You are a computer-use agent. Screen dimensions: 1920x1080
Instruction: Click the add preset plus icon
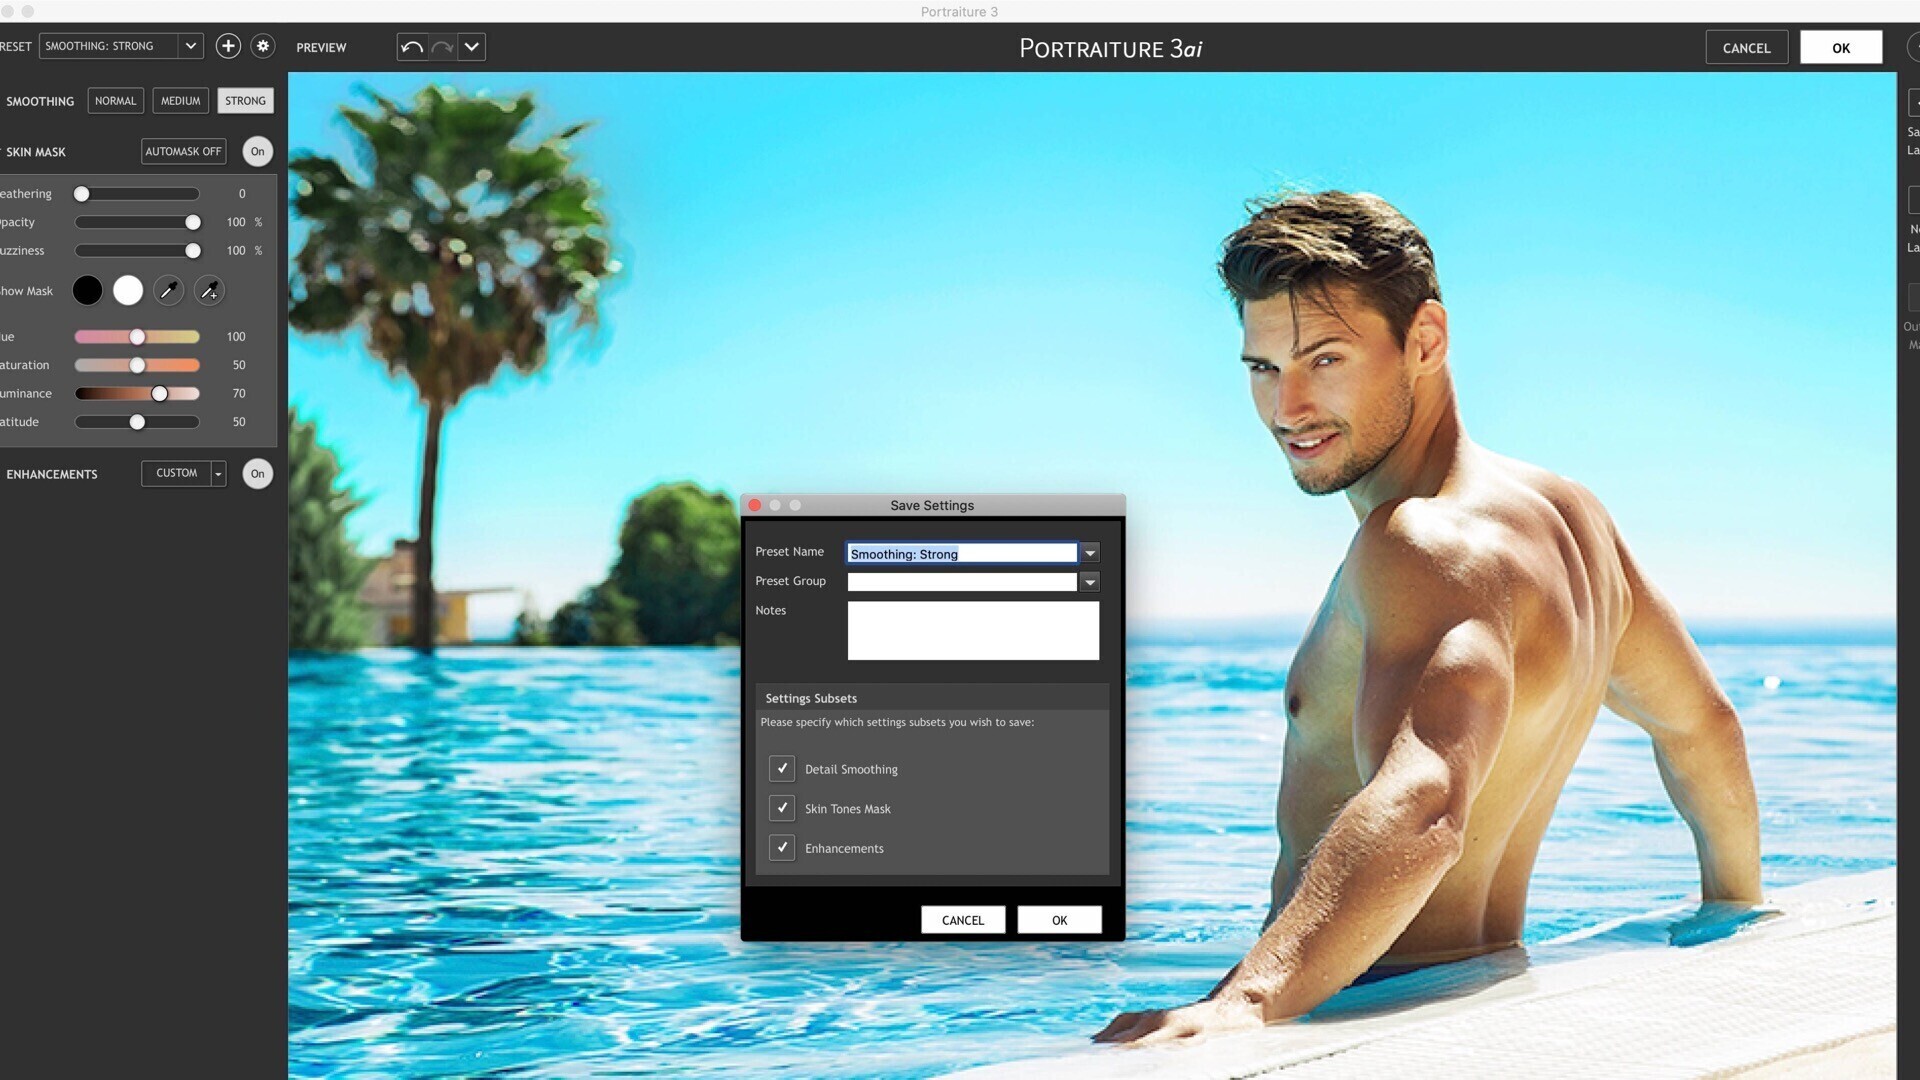[x=228, y=46]
